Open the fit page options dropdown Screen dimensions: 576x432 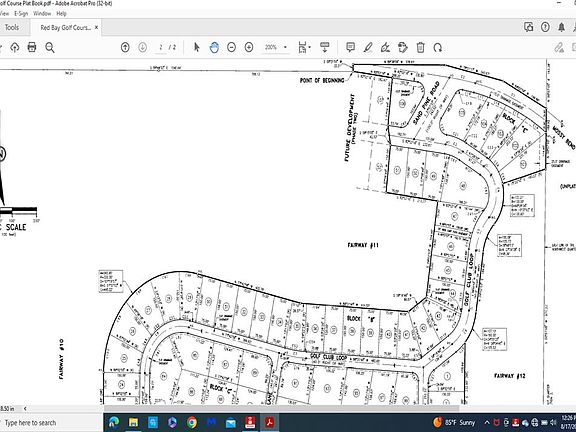click(x=305, y=47)
